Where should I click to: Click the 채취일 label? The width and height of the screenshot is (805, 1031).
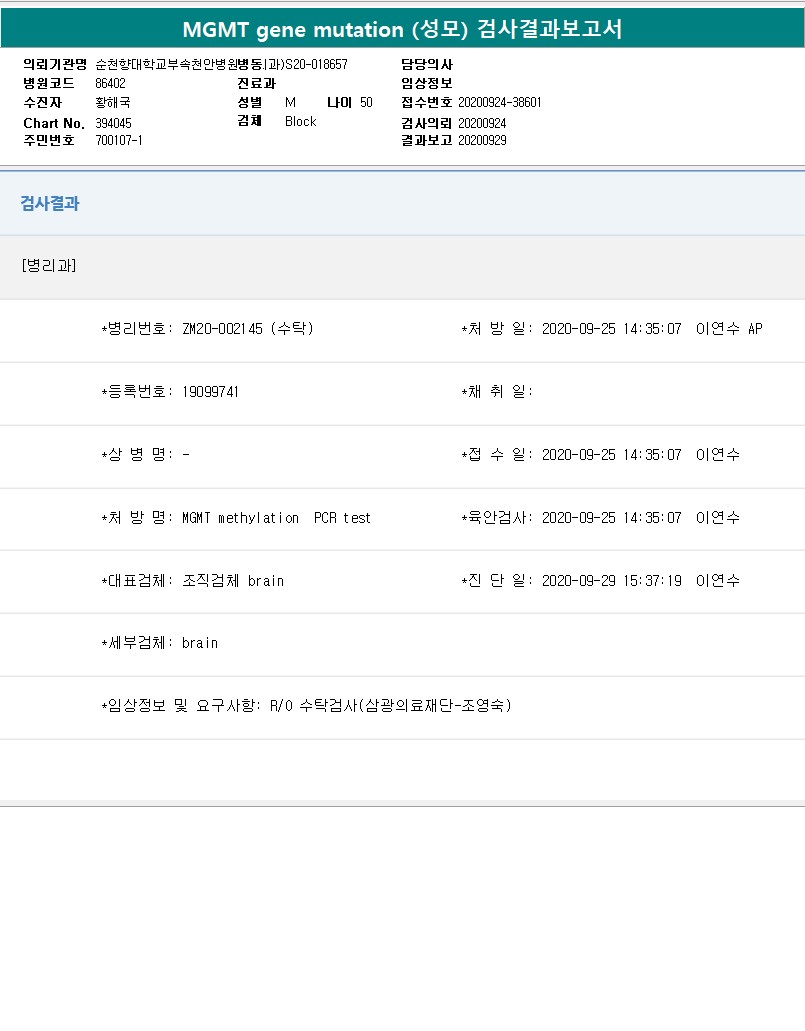pos(497,392)
